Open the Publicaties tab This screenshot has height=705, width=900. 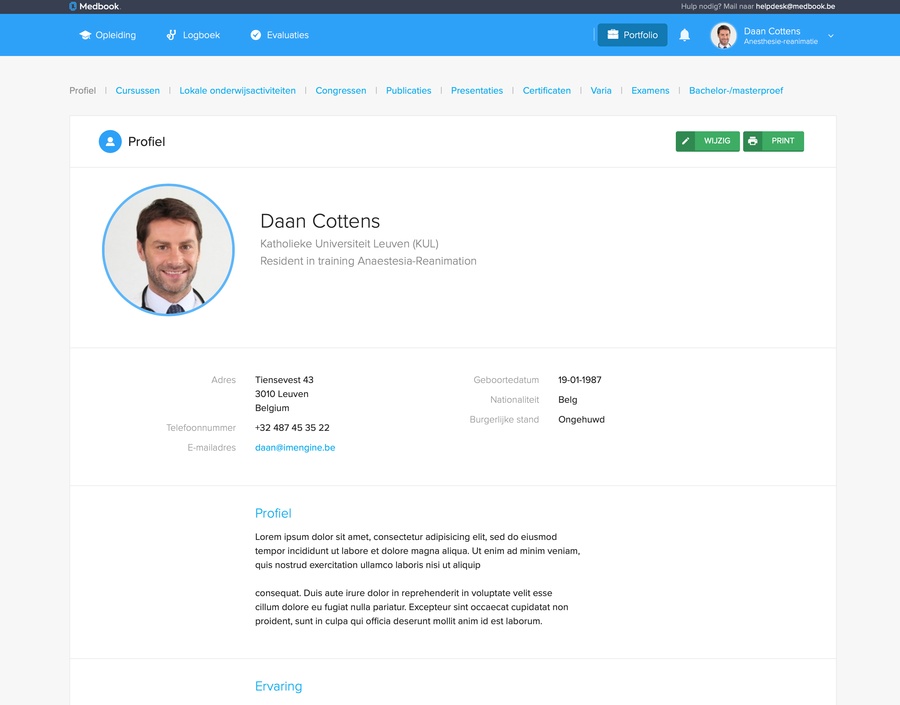(x=409, y=91)
